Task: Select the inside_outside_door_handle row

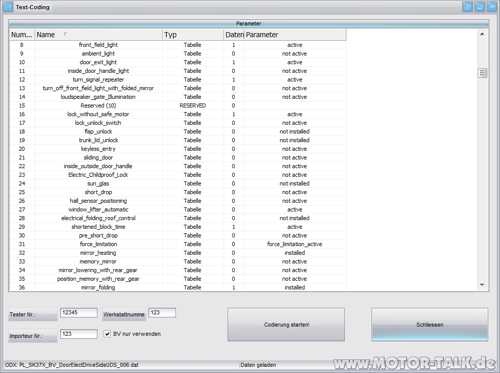Action: point(178,166)
